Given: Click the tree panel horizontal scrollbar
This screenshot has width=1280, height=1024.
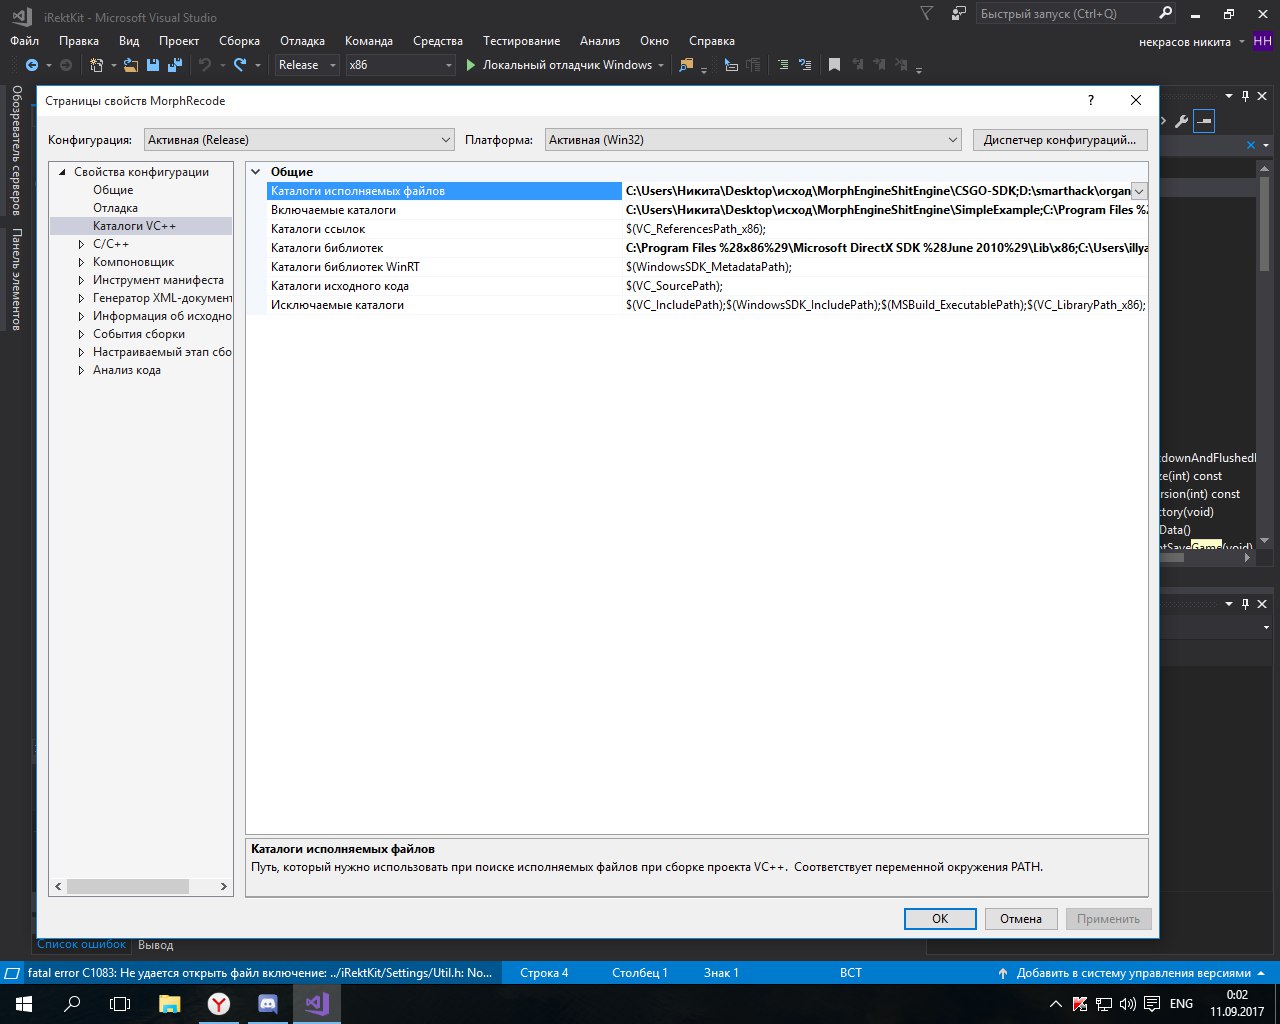Looking at the screenshot, I should 128,886.
